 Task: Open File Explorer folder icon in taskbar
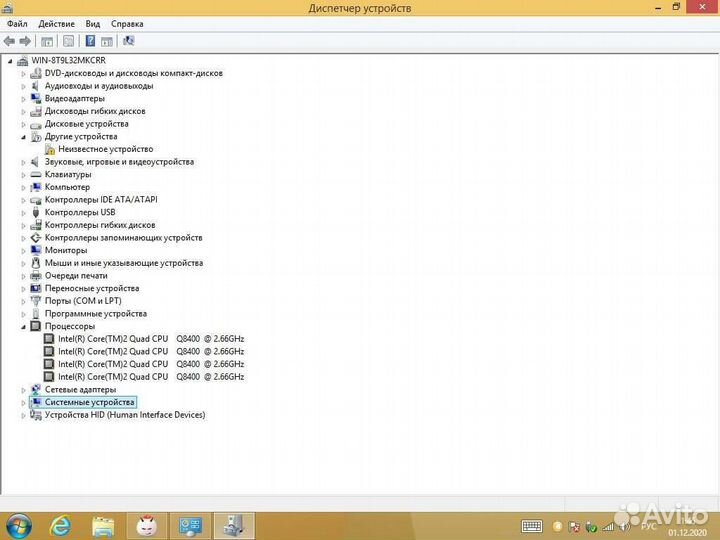[103, 524]
